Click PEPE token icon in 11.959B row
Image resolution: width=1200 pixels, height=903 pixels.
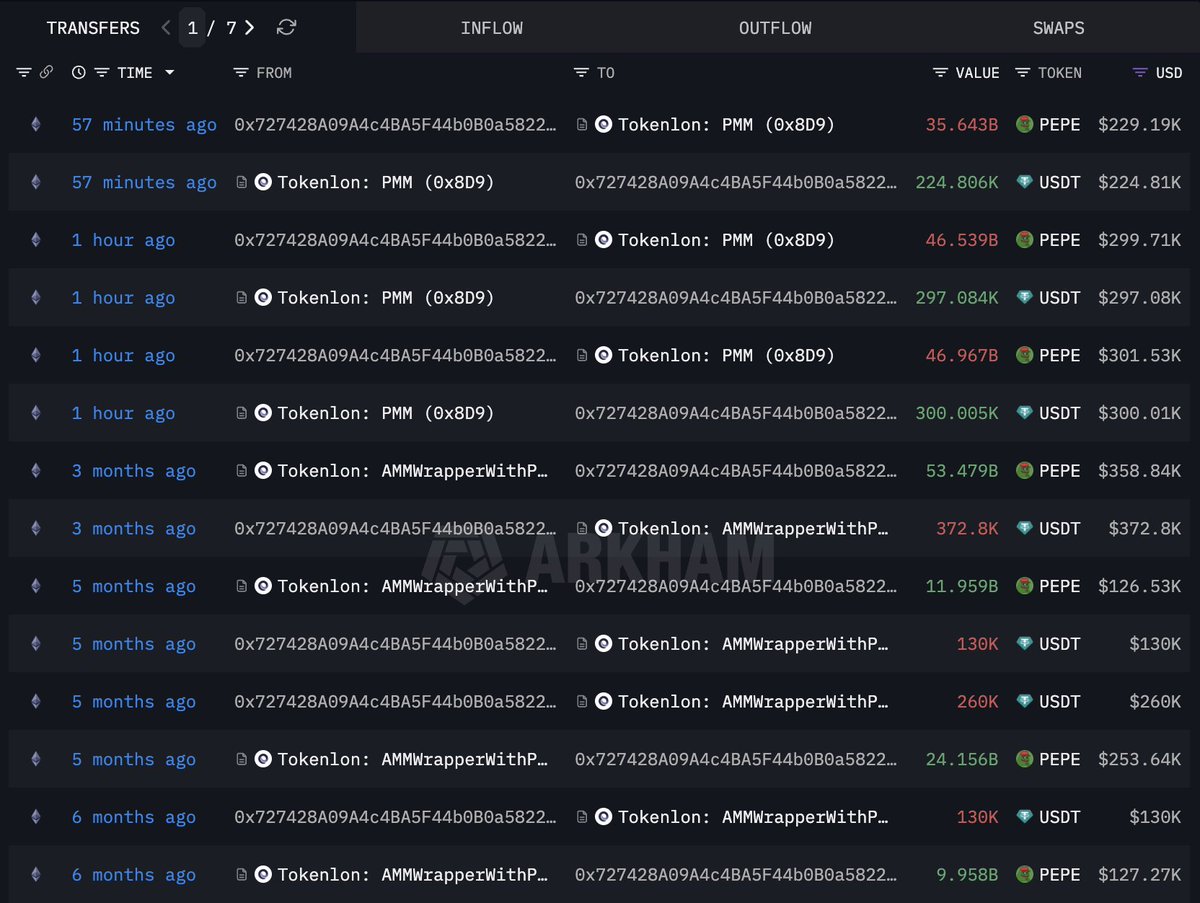point(1024,586)
